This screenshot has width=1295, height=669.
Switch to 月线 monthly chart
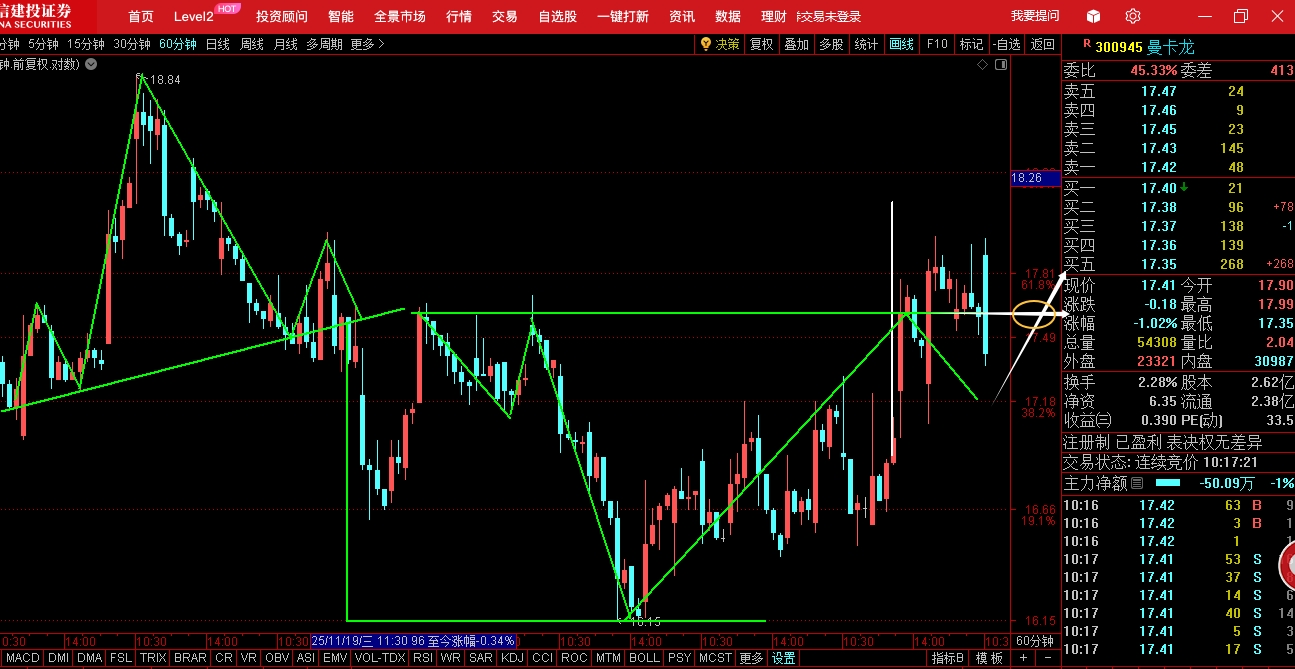point(286,44)
